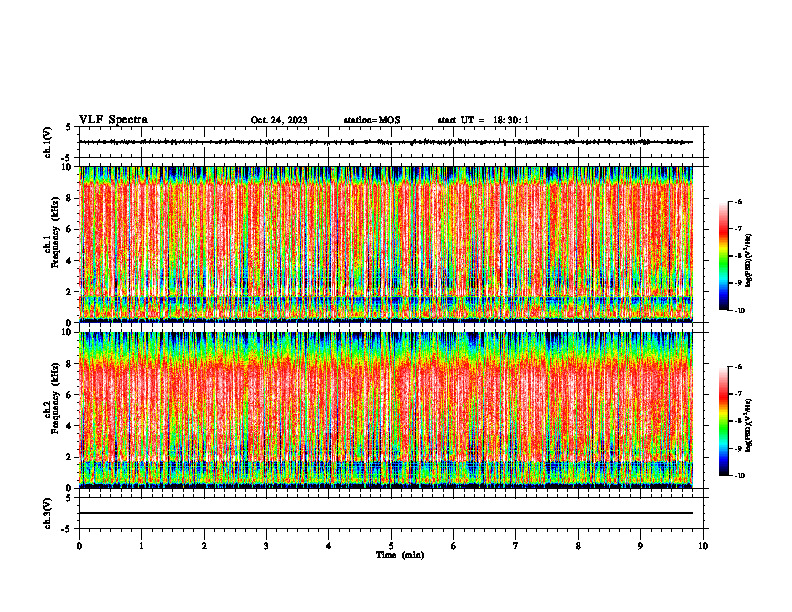Screen dimensions: 792x612
Task: Select the date text "Oct. 24, 2023"
Action: coord(279,120)
